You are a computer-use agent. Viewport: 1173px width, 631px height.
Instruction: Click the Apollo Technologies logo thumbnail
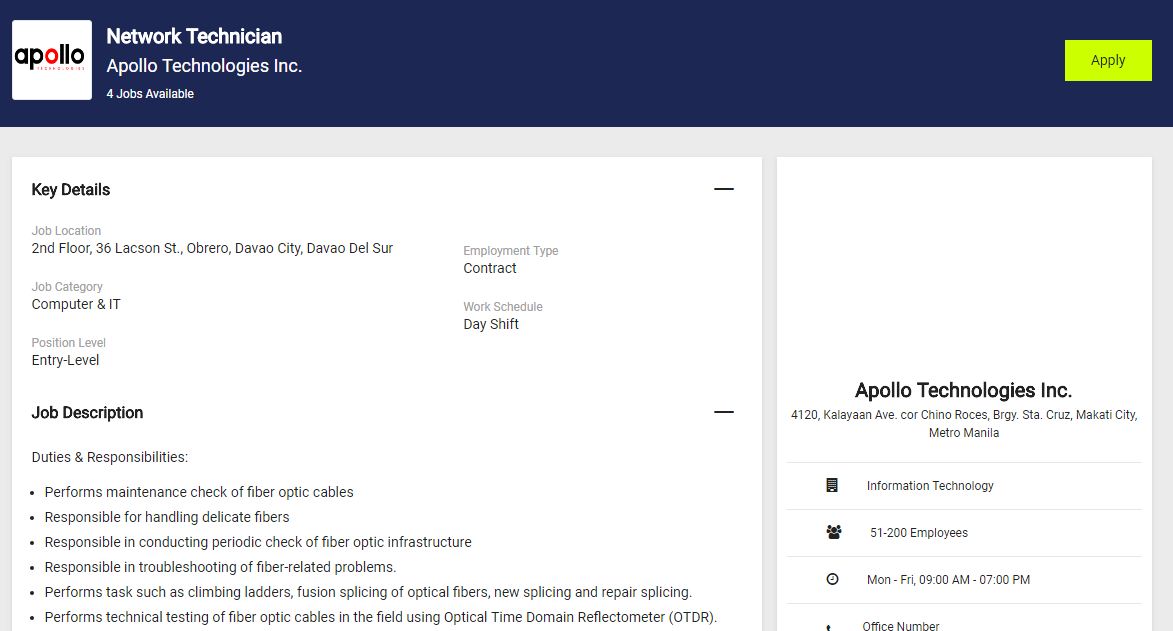[52, 60]
